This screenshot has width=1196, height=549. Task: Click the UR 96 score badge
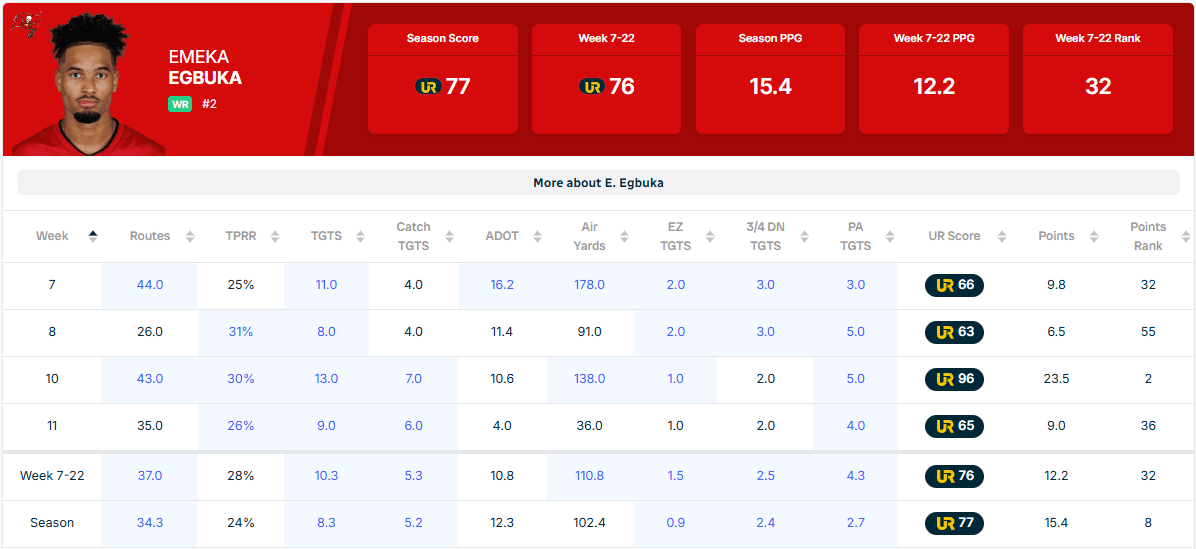coord(954,379)
